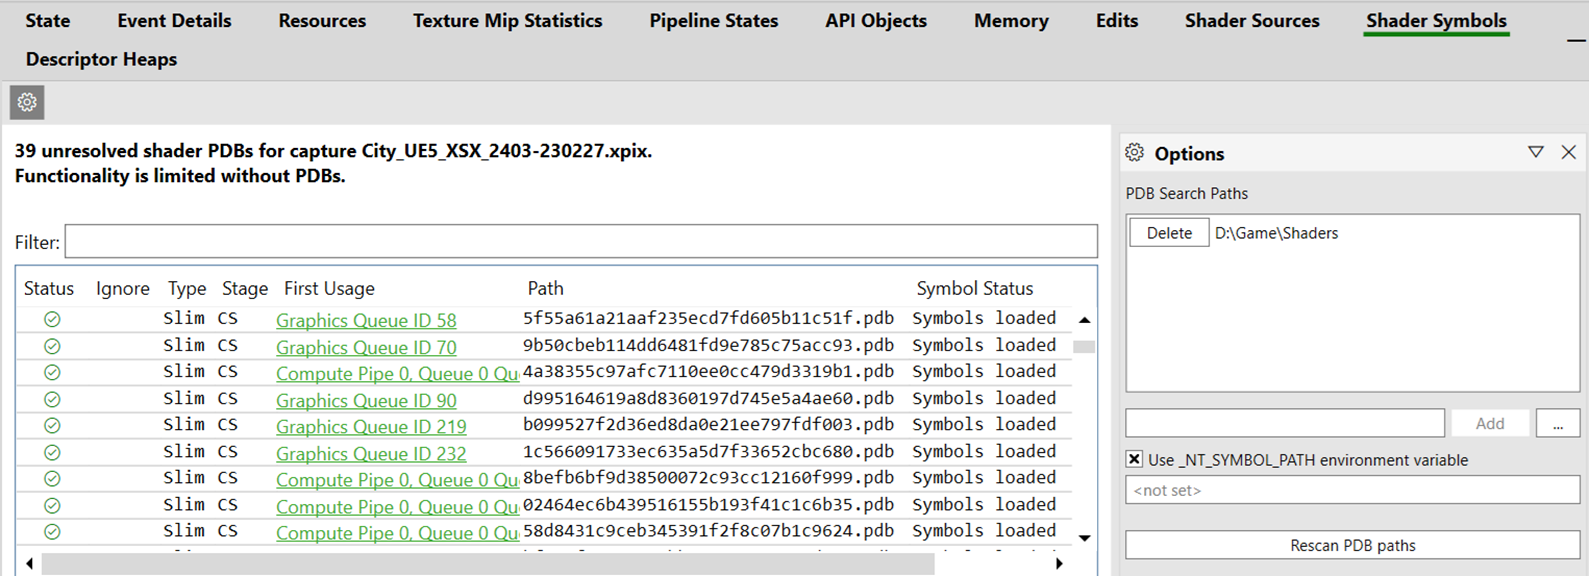Image resolution: width=1589 pixels, height=576 pixels.
Task: Click the gear icon beside Options title
Action: (1134, 153)
